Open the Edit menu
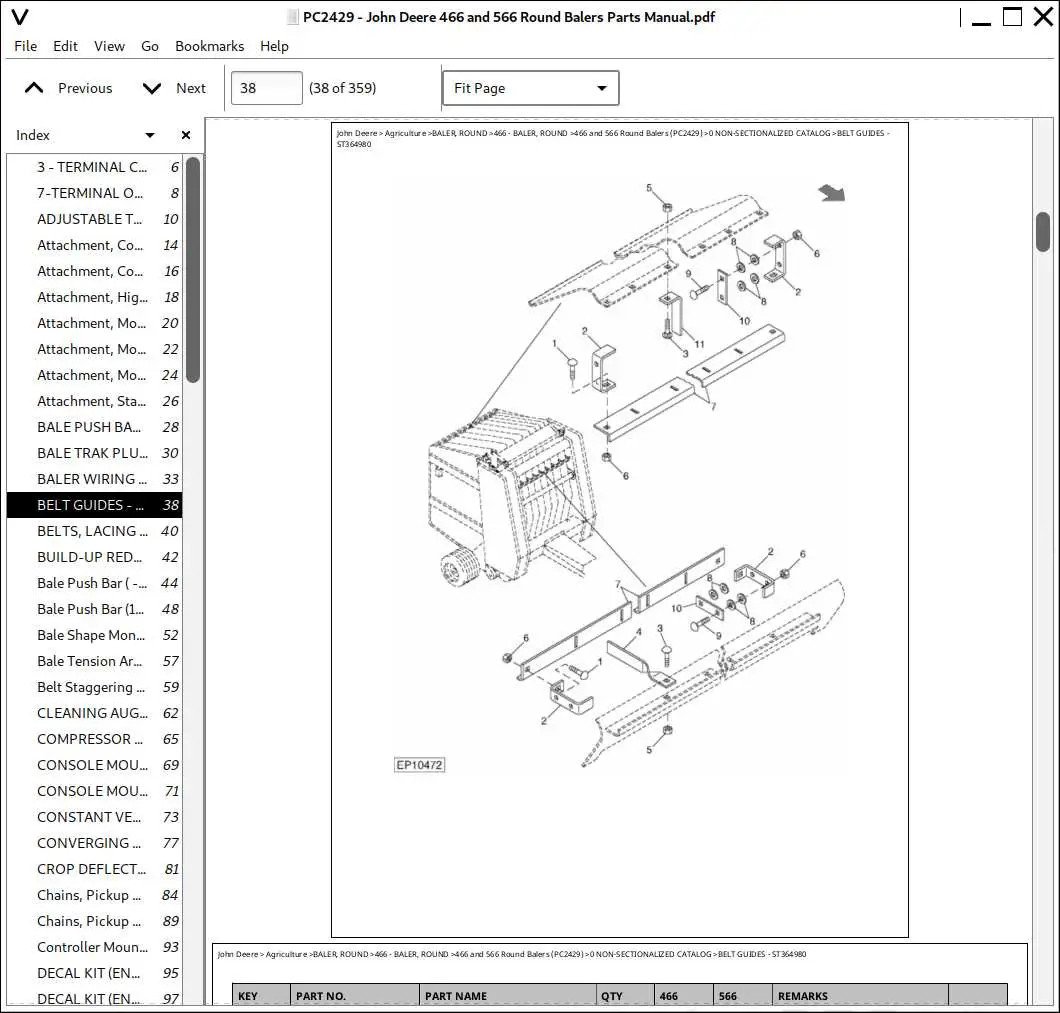 coord(66,46)
